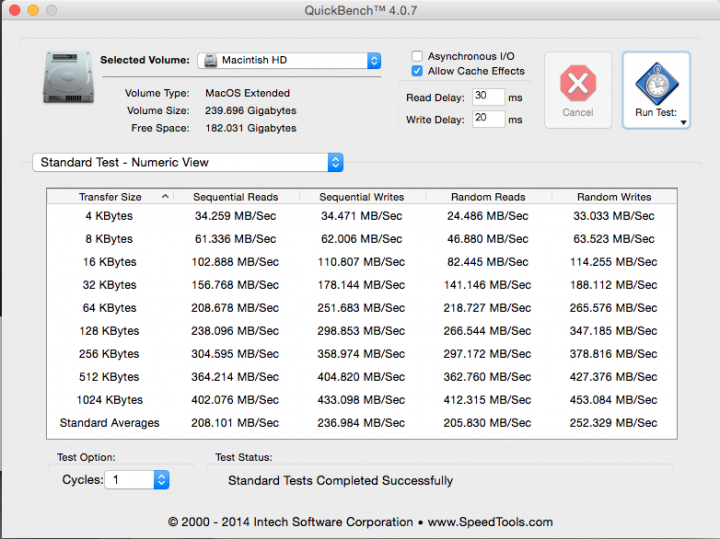Click the 34.259 MB/Sec sequential read value
The height and width of the screenshot is (539, 720).
[x=235, y=216]
